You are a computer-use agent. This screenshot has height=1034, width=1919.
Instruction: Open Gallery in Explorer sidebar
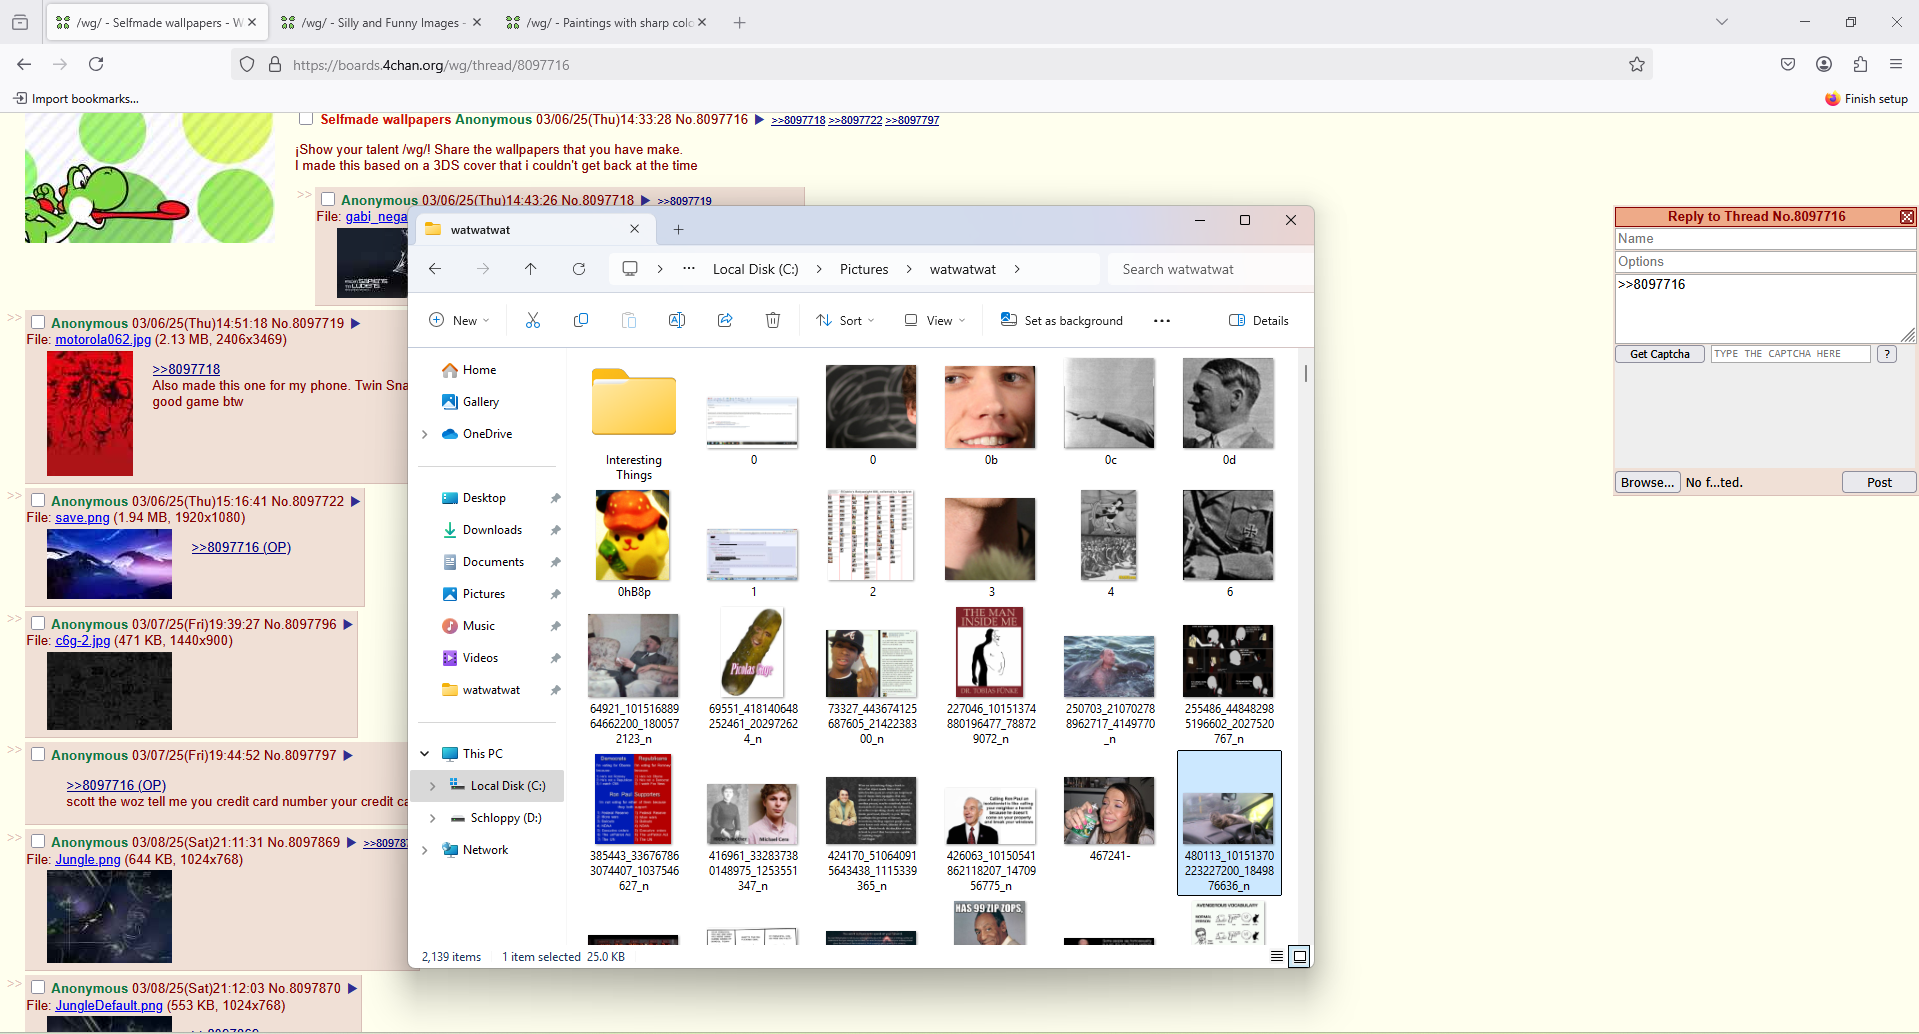click(x=481, y=402)
